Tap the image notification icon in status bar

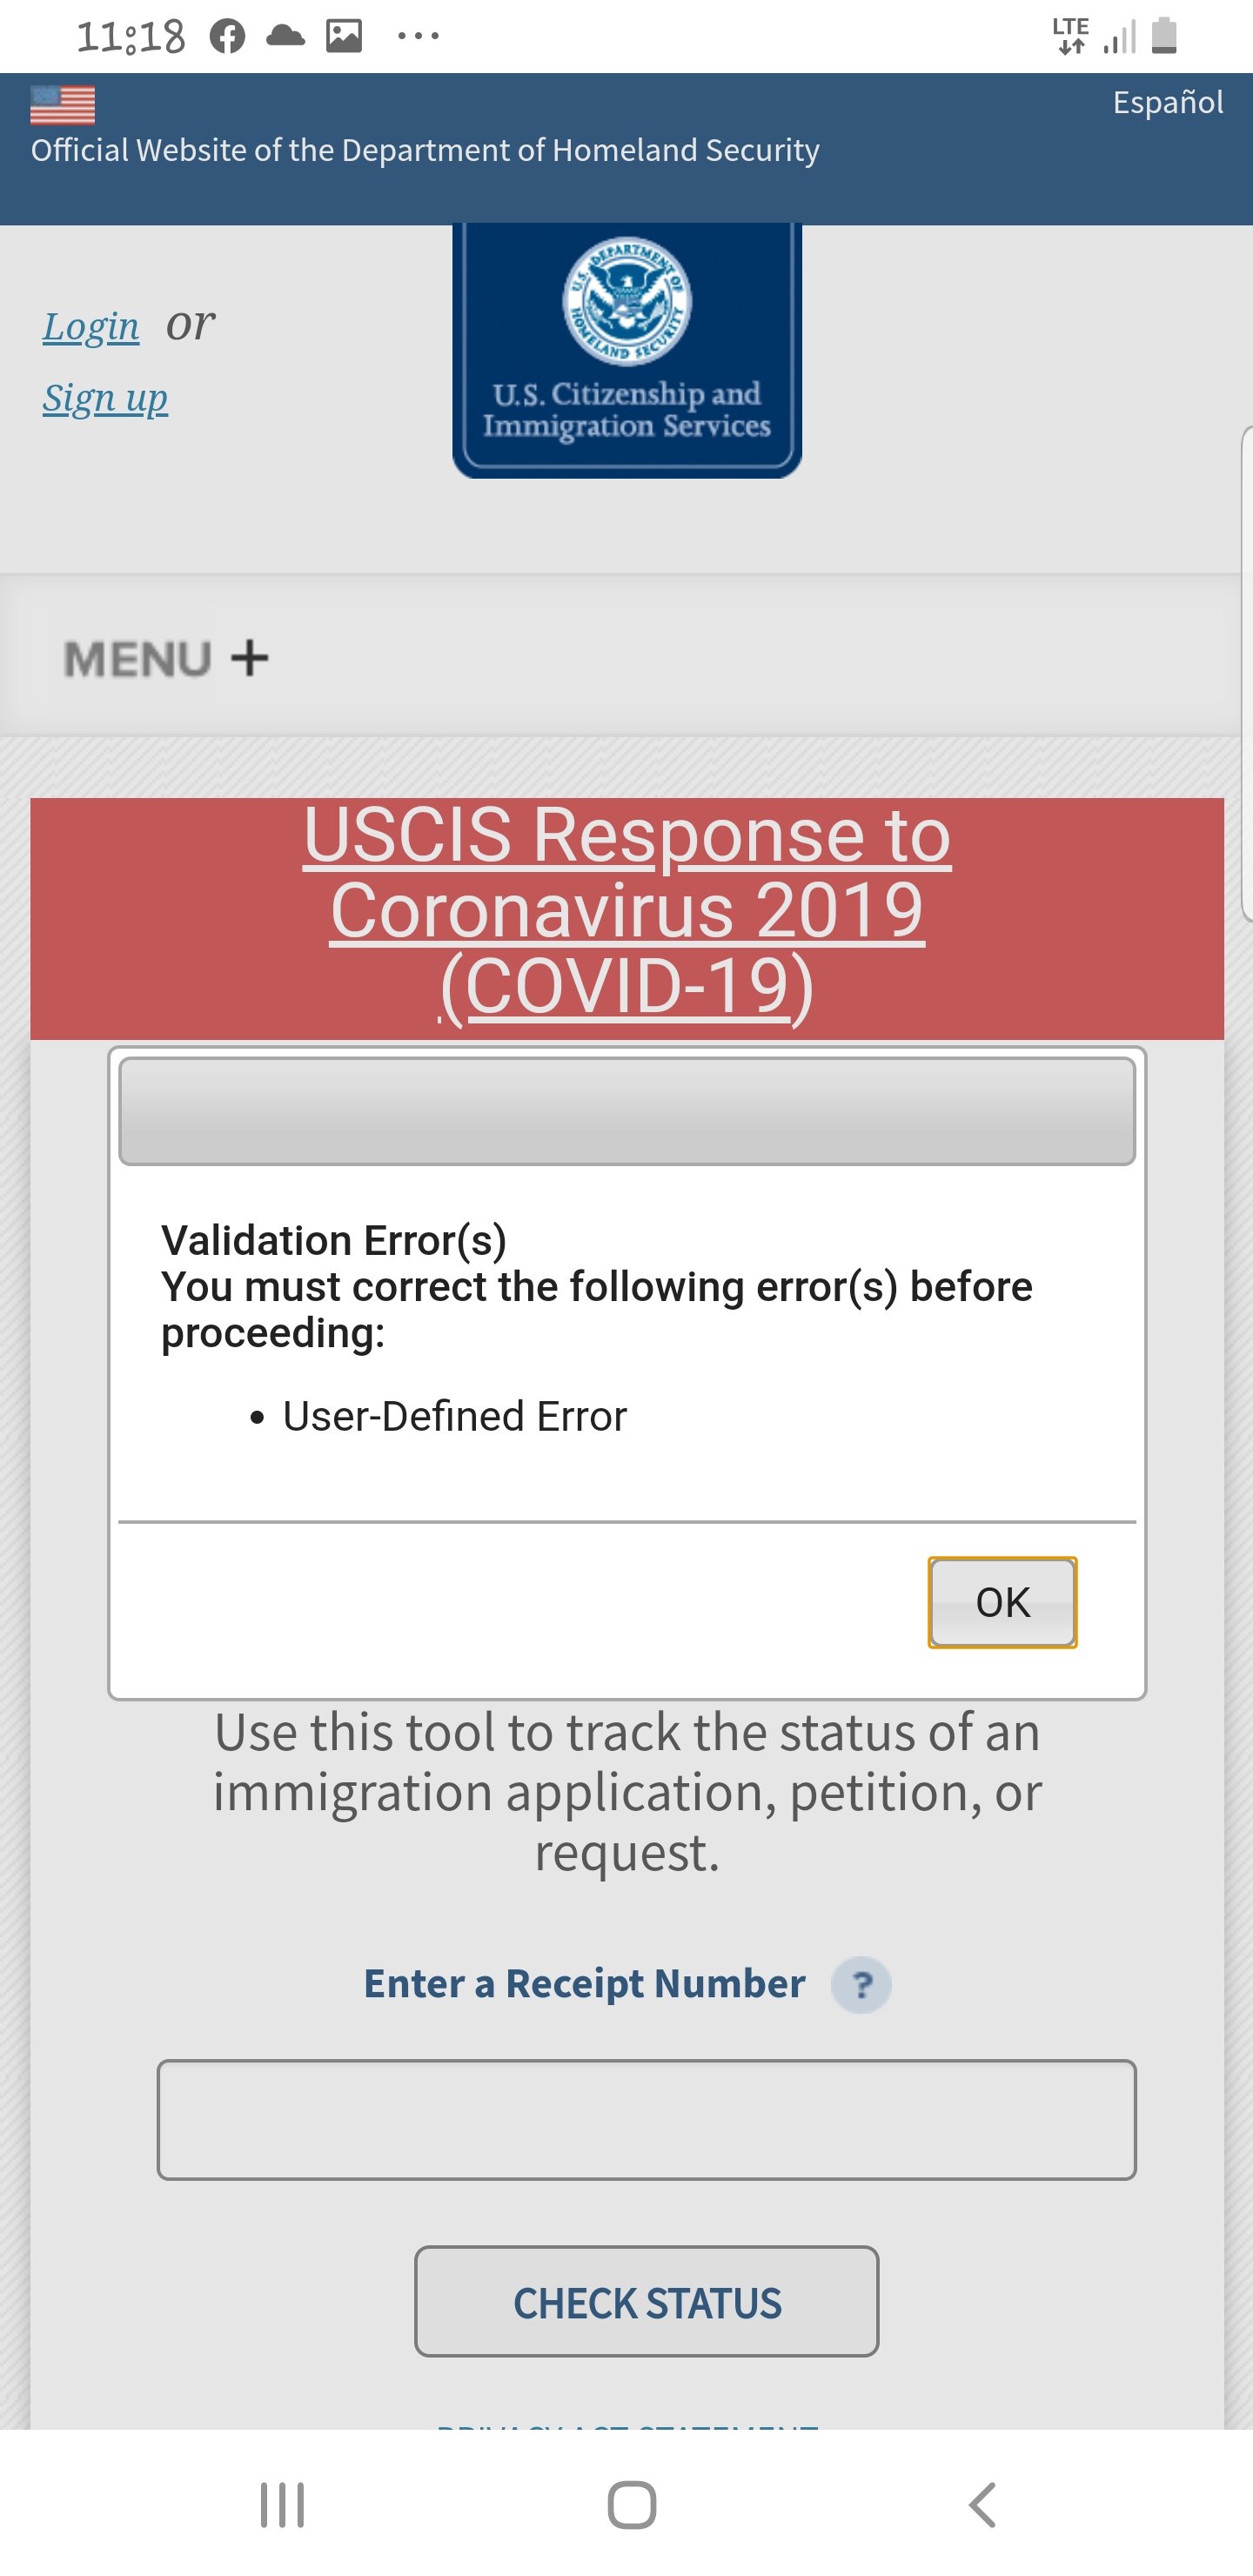point(344,36)
